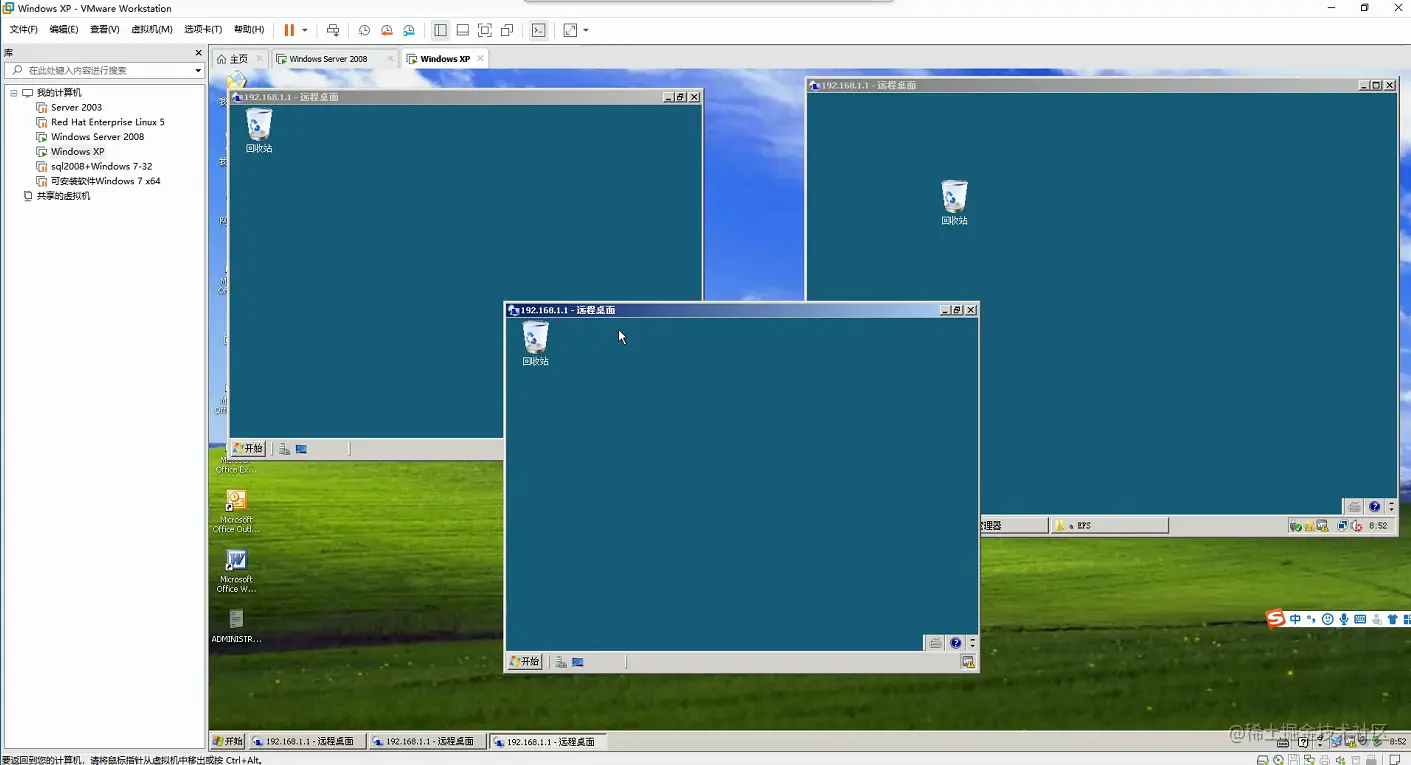1411x765 pixels.
Task: Click the EFS folder taskbar button in the right remote window
Action: (1109, 525)
